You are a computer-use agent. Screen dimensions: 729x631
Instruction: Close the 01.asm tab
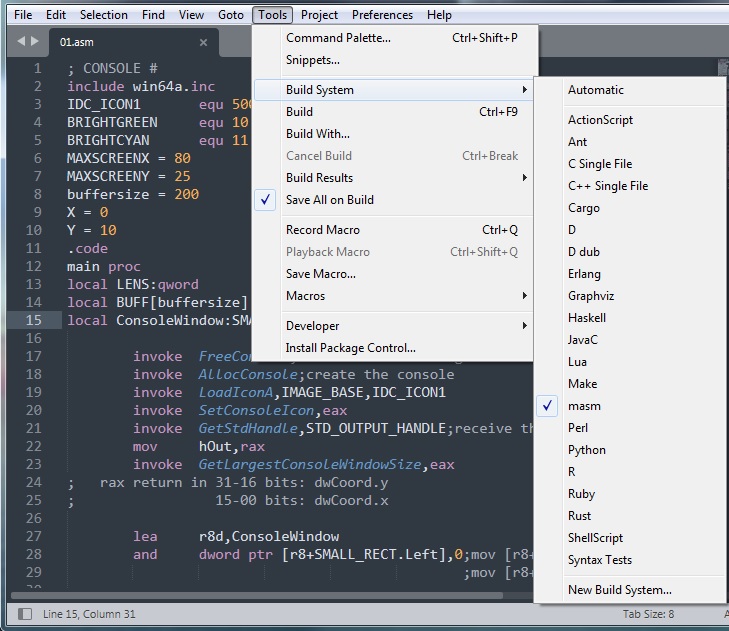tap(204, 43)
